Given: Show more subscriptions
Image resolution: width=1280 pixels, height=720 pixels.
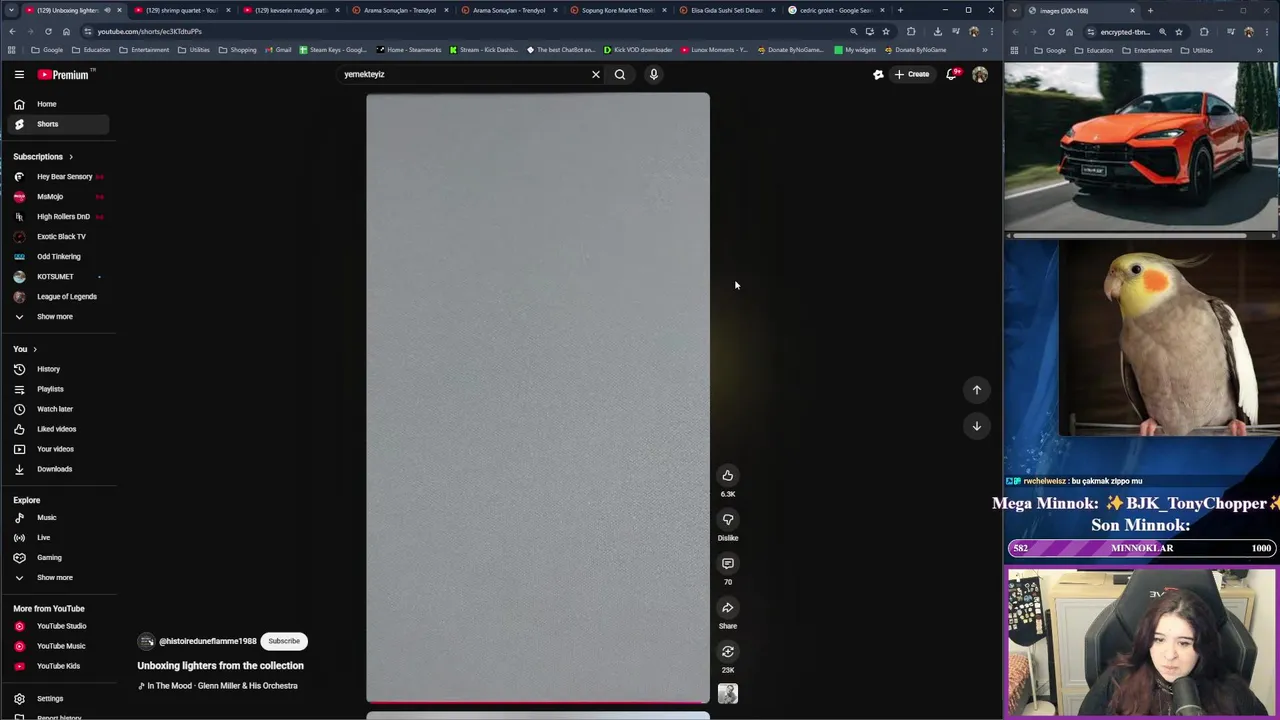Looking at the screenshot, I should click(60, 316).
